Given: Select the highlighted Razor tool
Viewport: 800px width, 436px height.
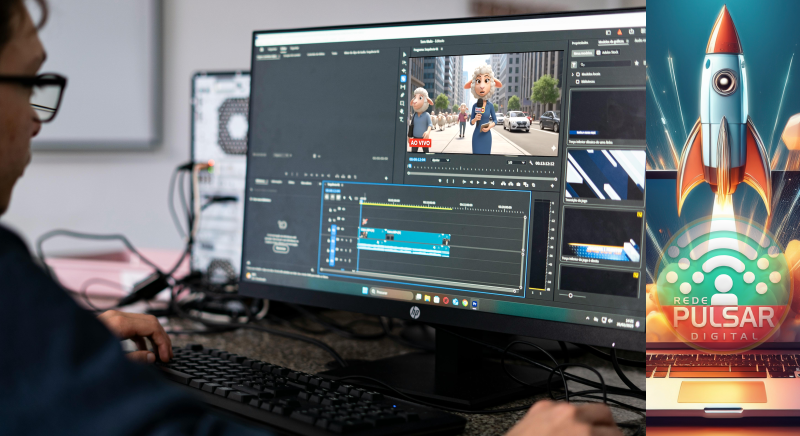Looking at the screenshot, I should point(403,79).
